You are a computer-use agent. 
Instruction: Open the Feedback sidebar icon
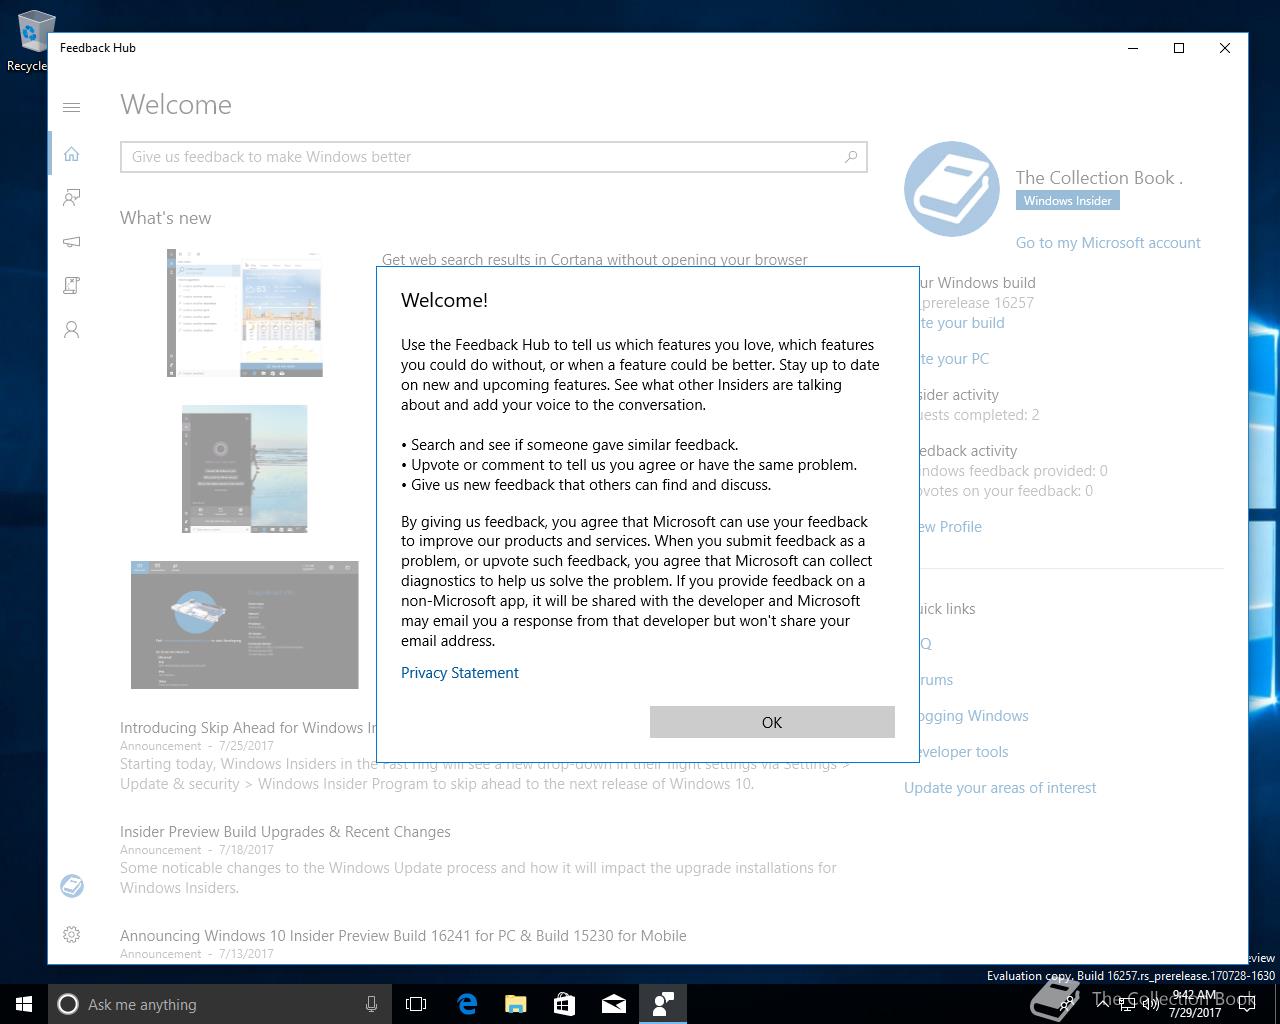tap(71, 198)
